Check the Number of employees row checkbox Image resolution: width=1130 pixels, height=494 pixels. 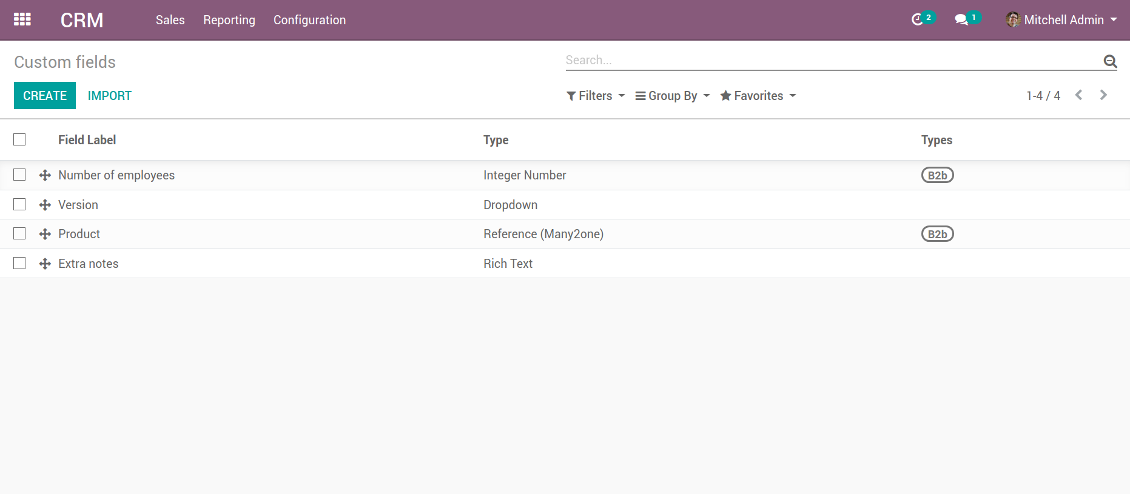[x=20, y=175]
